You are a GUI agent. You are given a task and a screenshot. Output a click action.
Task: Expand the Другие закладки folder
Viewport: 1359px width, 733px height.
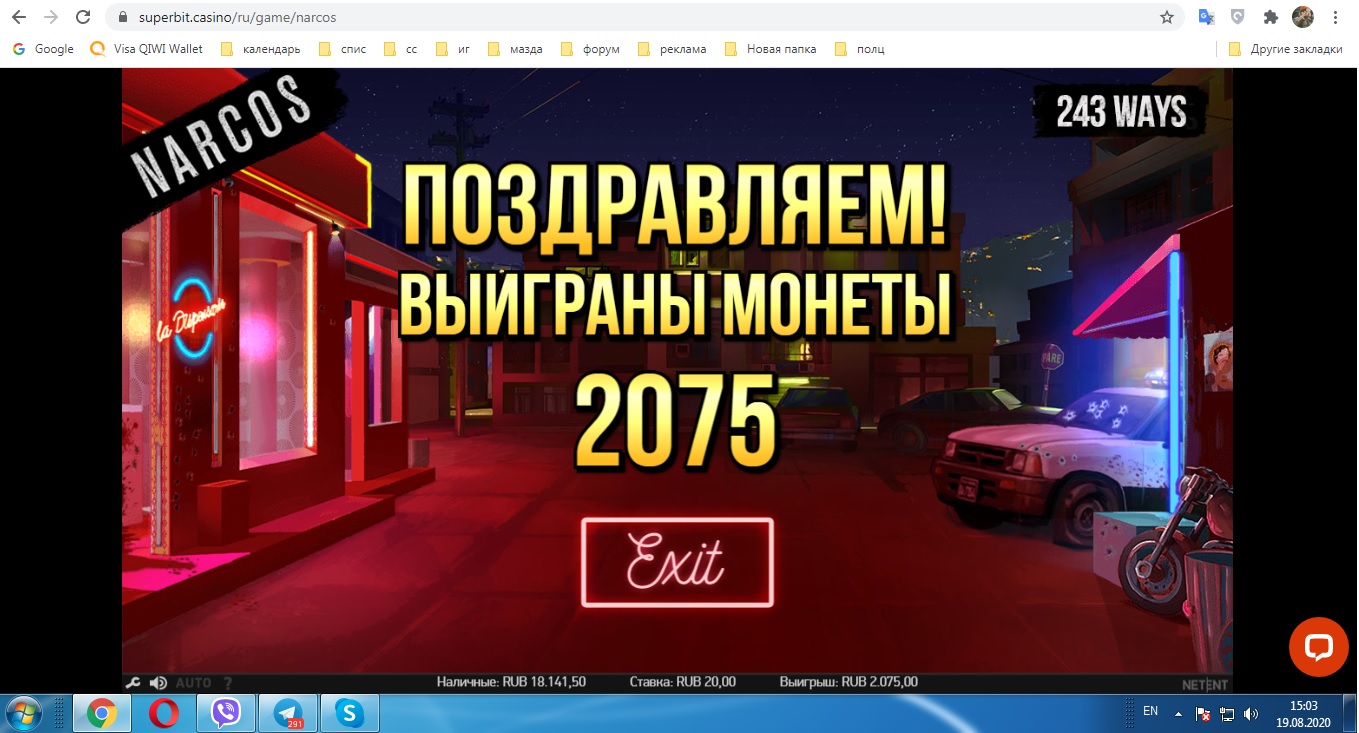tap(1285, 49)
